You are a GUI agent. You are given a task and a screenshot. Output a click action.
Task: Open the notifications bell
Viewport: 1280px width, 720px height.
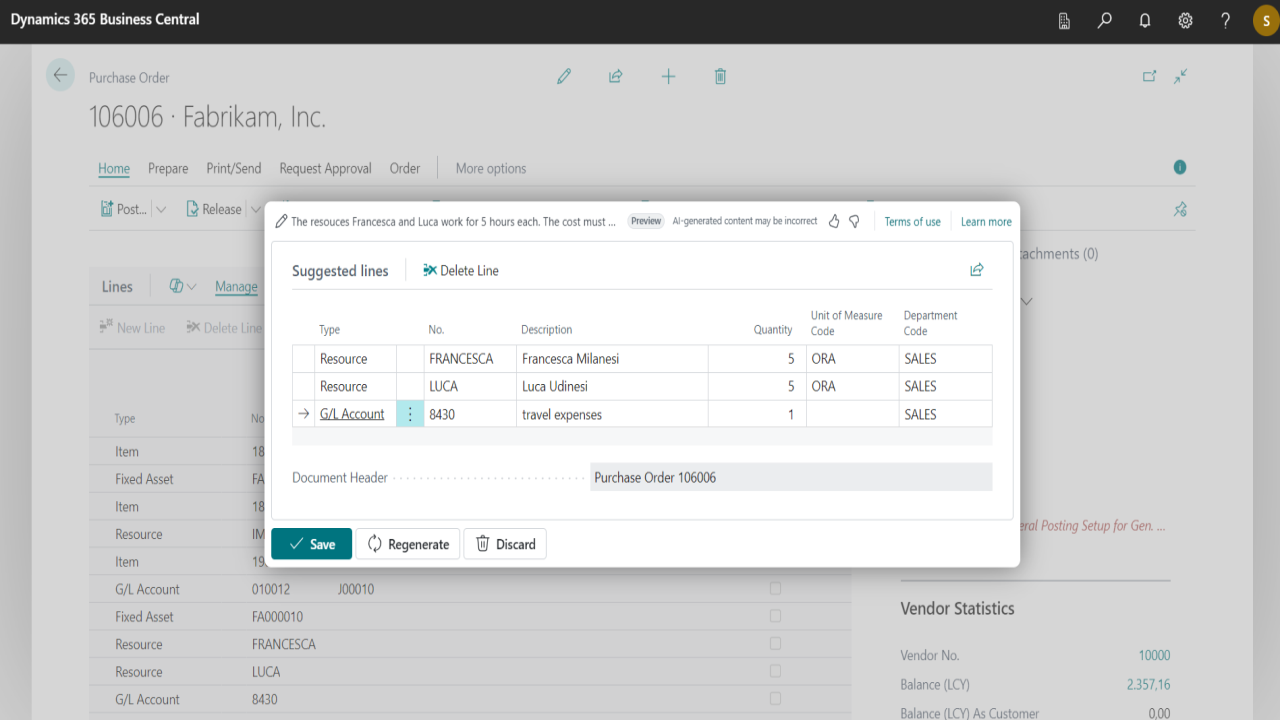1145,20
